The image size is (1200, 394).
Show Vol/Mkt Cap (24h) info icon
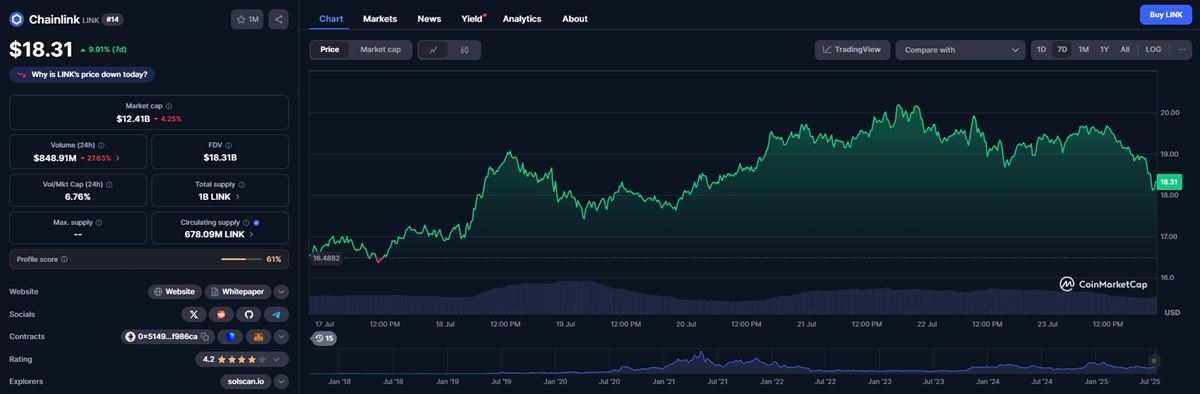(108, 184)
